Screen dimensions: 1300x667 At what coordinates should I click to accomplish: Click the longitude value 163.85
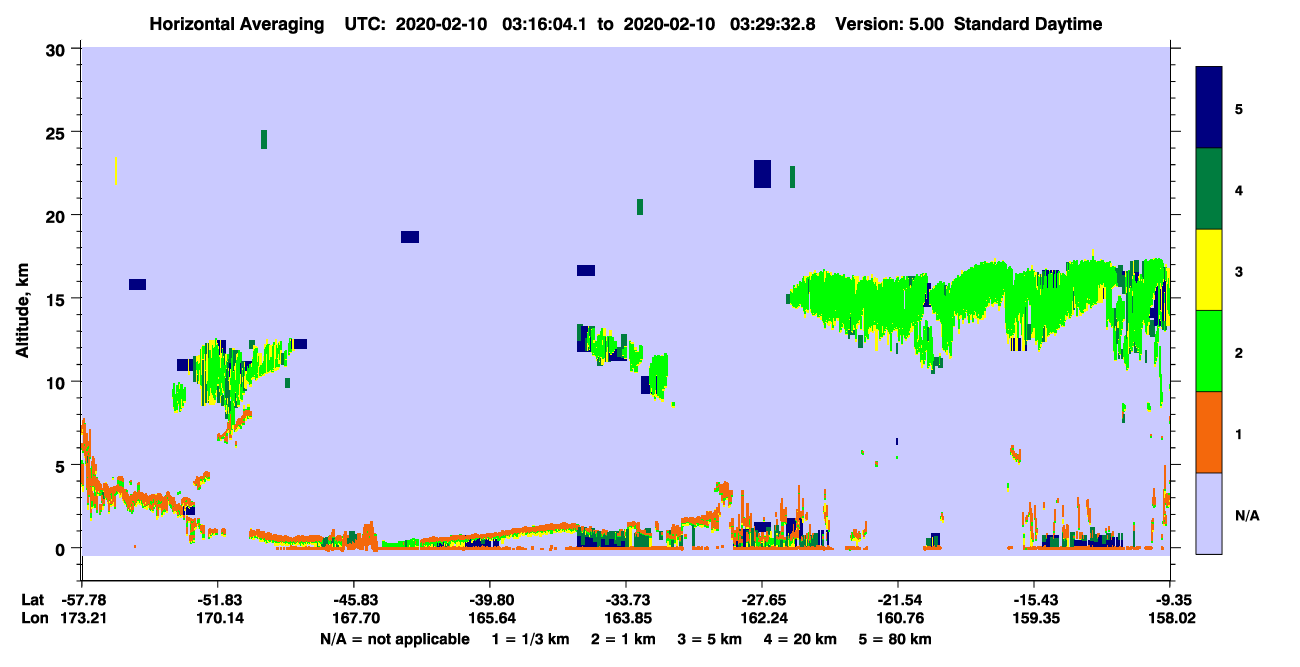point(626,618)
